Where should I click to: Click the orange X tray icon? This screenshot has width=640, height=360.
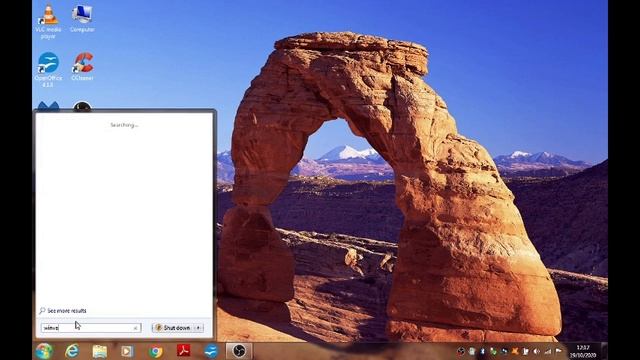coord(515,351)
